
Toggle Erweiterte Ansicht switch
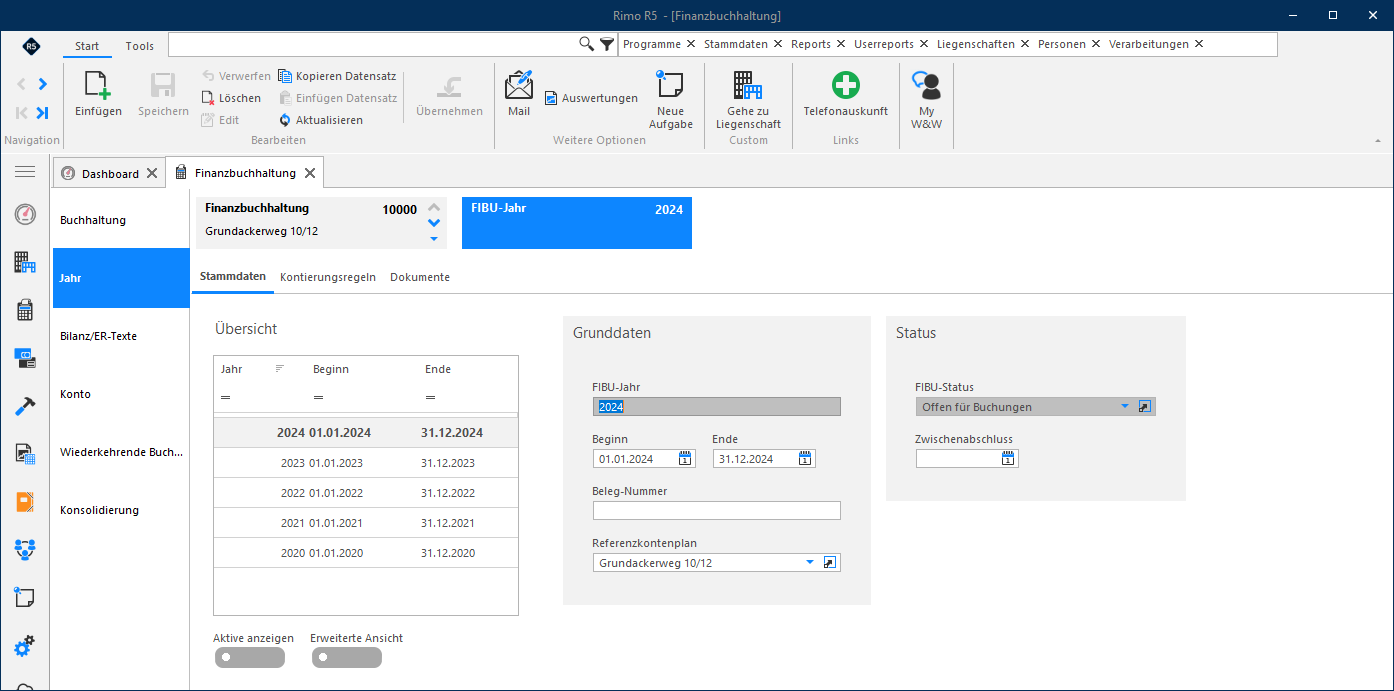(x=346, y=657)
